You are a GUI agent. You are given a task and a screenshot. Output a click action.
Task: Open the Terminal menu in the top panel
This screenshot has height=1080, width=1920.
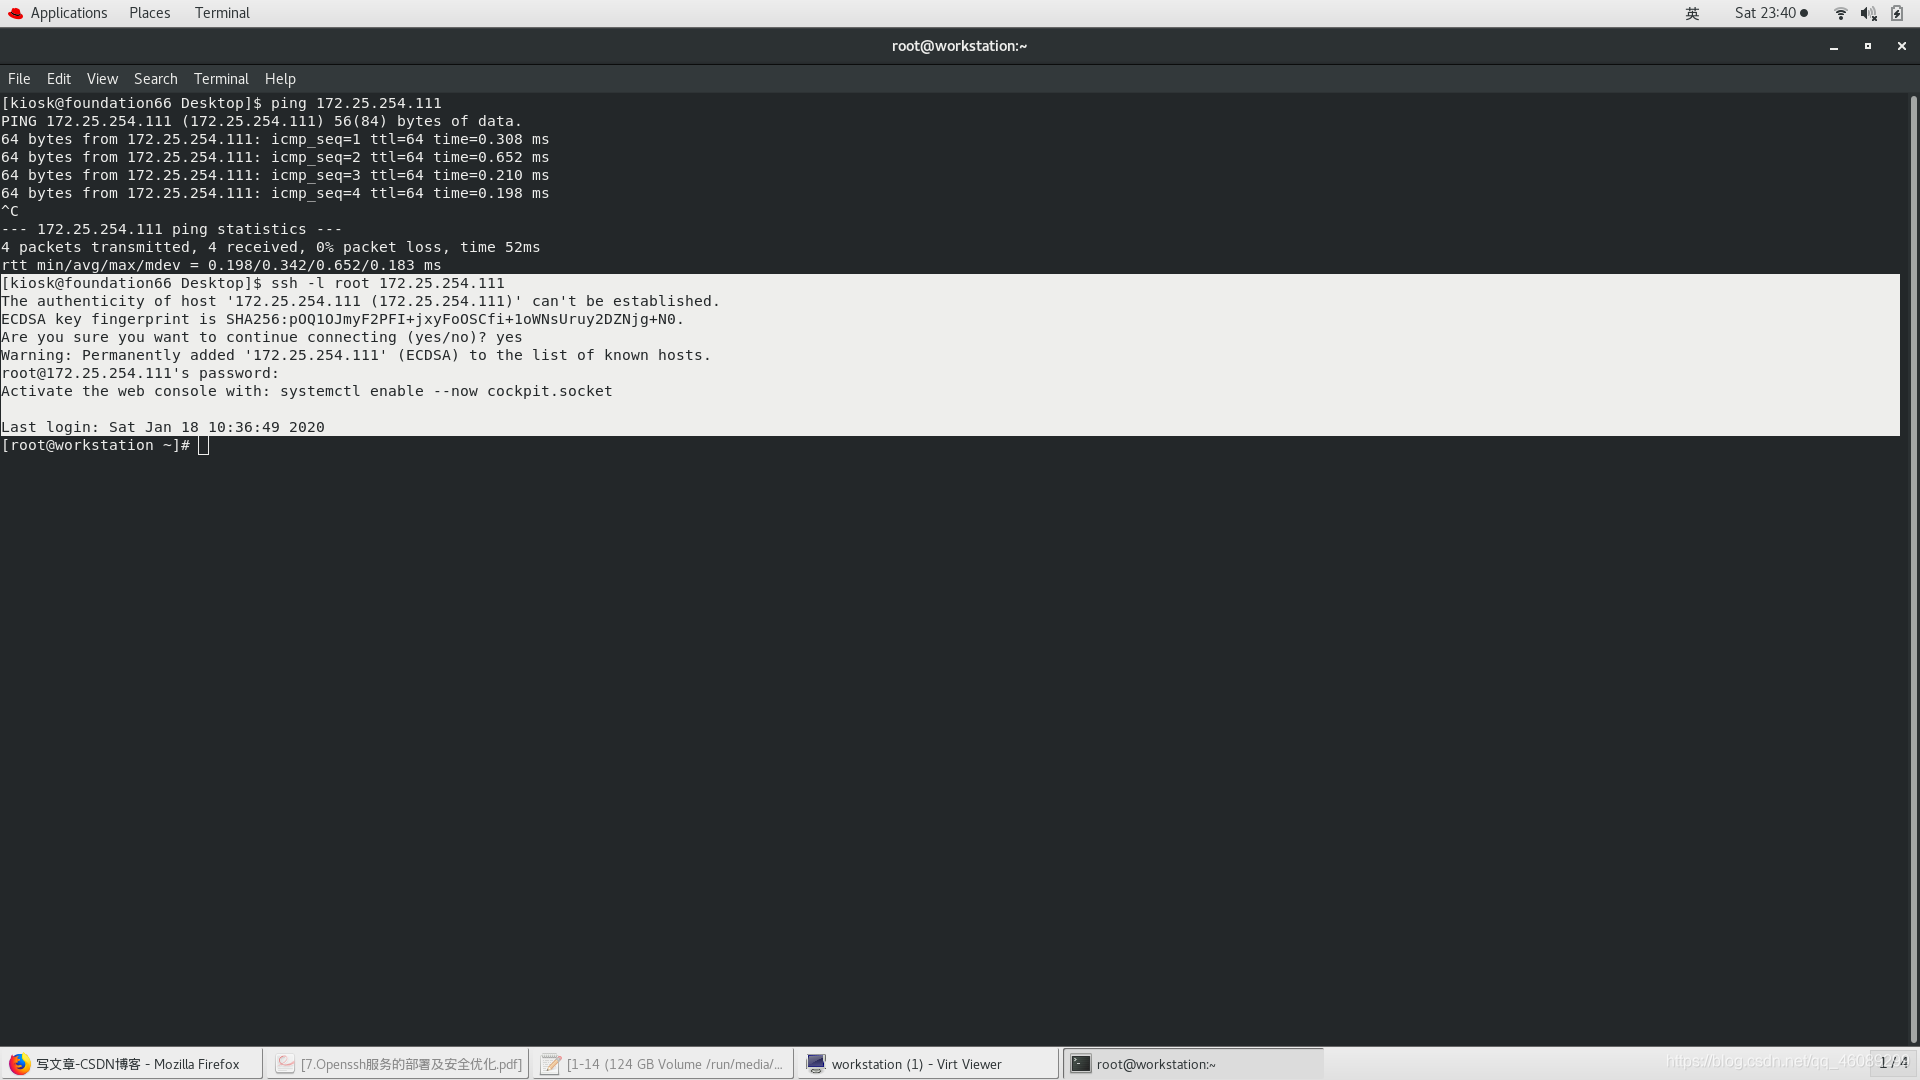222,13
